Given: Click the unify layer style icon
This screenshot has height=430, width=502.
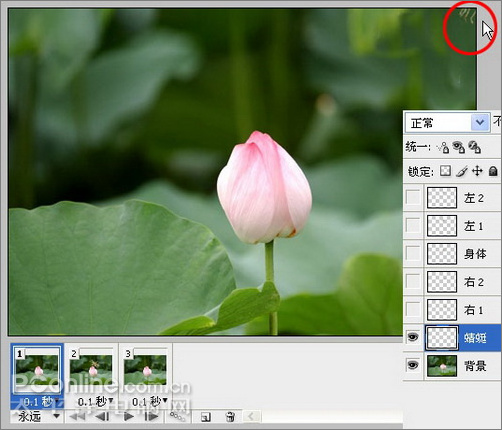Looking at the screenshot, I should coord(474,147).
